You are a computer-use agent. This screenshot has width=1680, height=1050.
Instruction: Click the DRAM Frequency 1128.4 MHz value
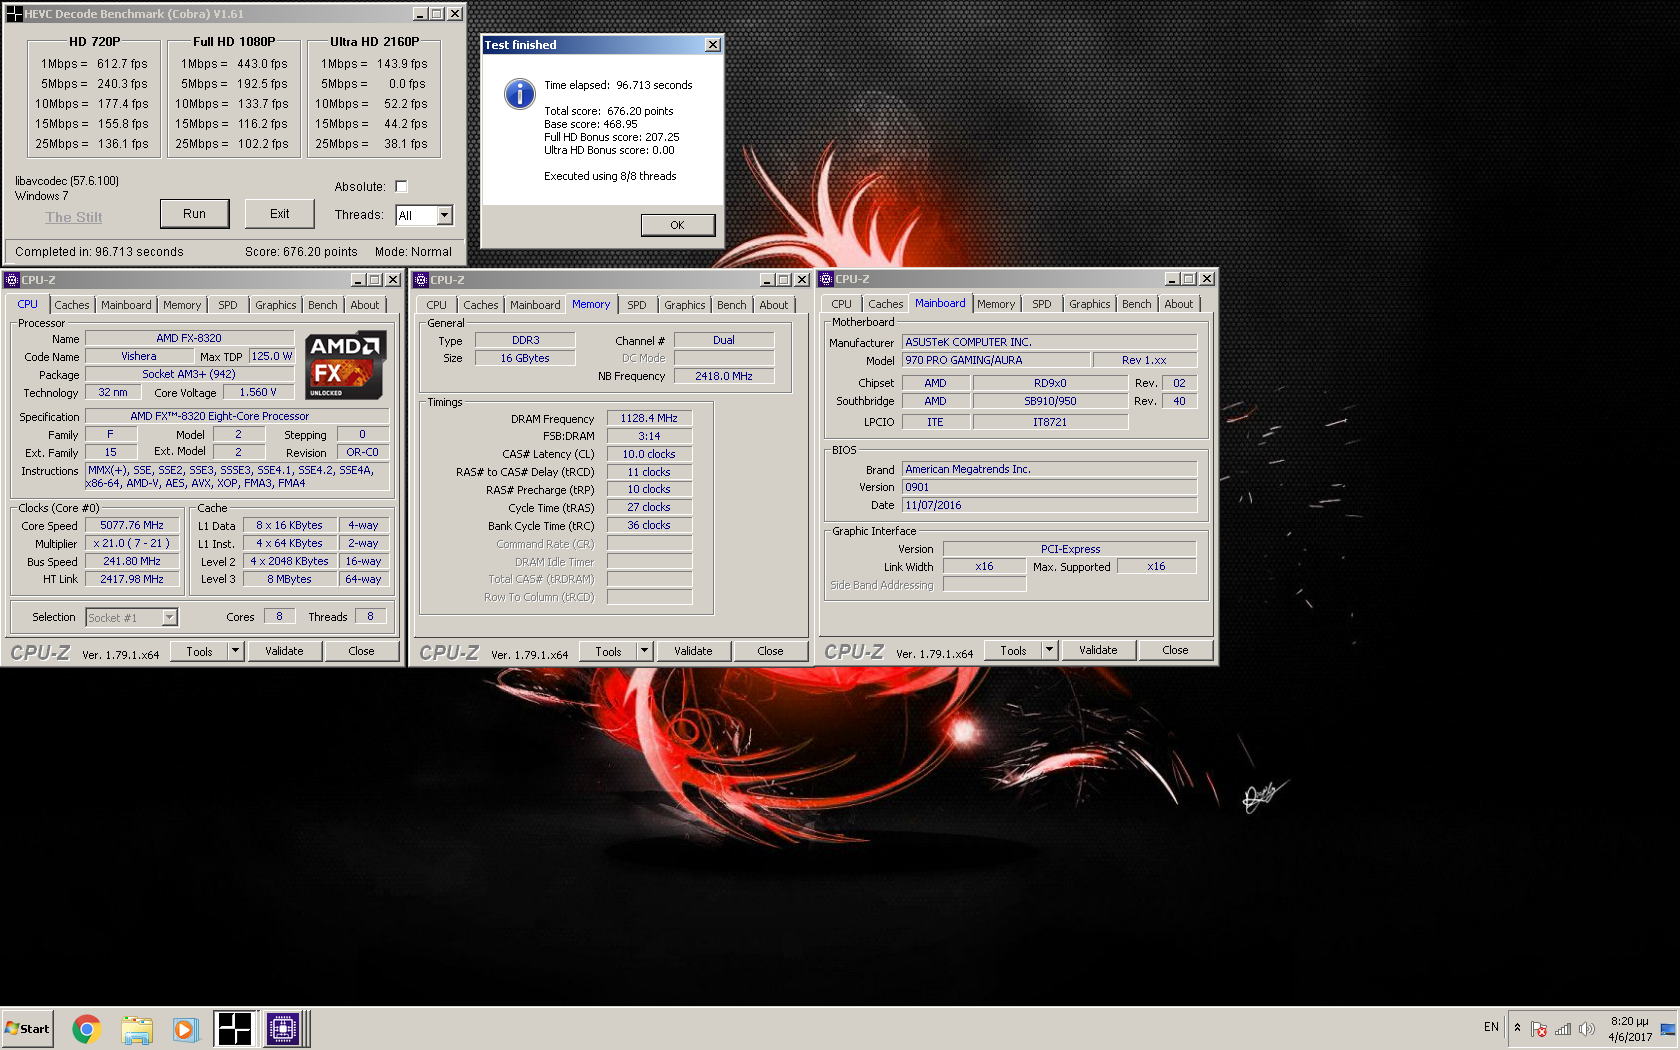tap(649, 419)
